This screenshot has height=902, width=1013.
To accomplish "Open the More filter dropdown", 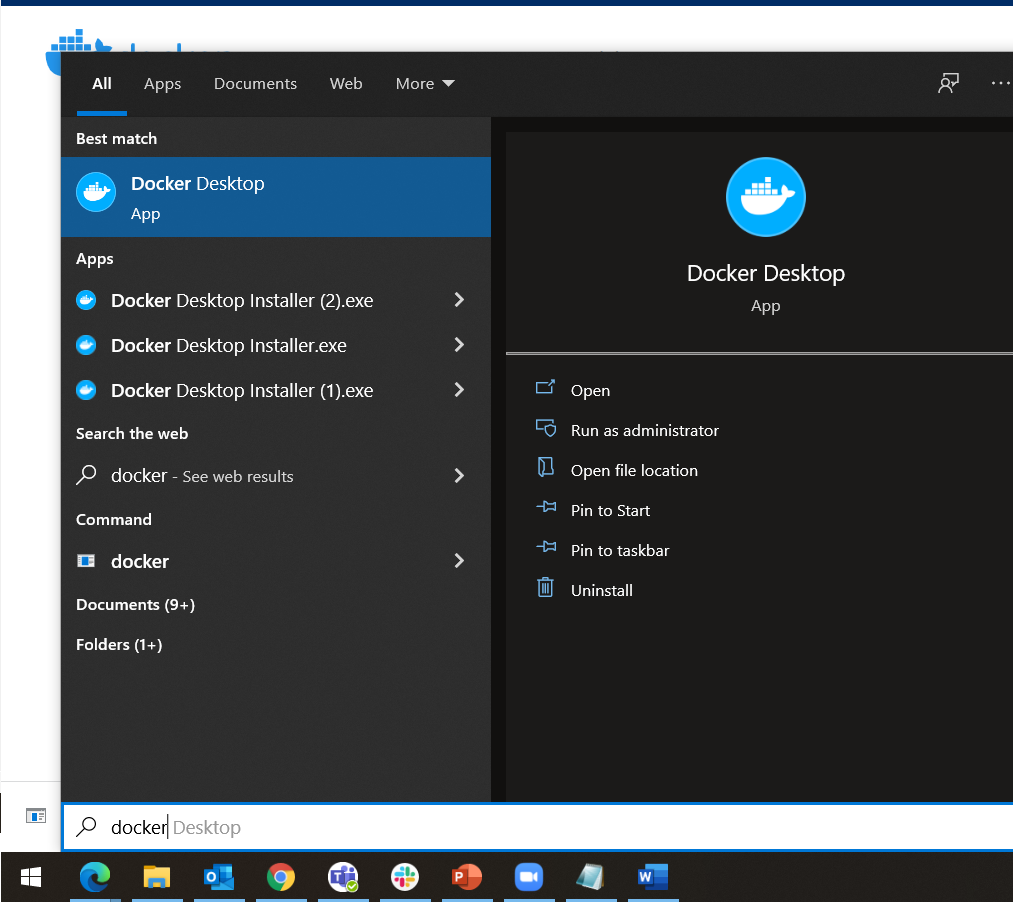I will click(424, 83).
